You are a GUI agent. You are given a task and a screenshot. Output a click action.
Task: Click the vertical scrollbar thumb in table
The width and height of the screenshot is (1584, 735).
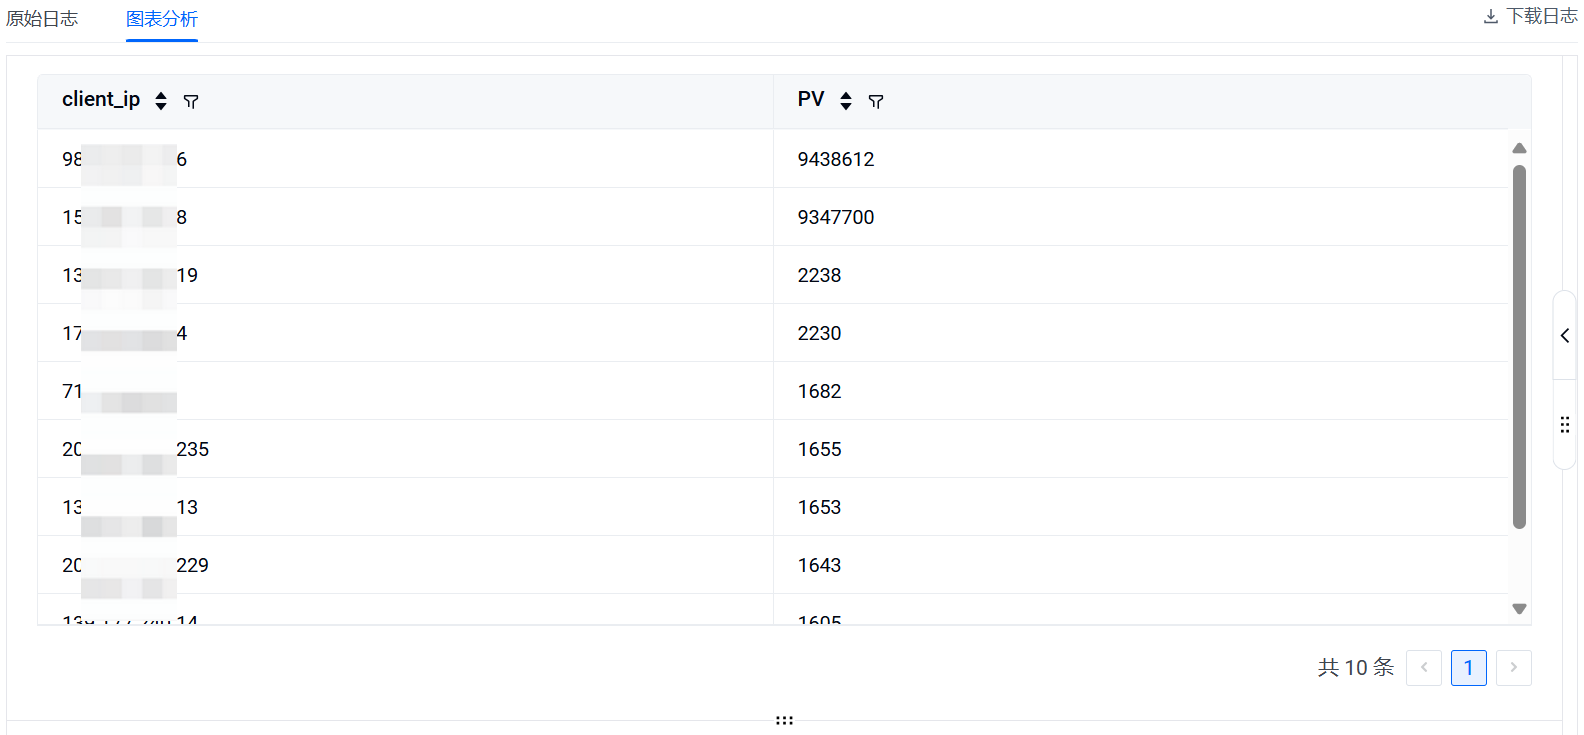coord(1519,346)
